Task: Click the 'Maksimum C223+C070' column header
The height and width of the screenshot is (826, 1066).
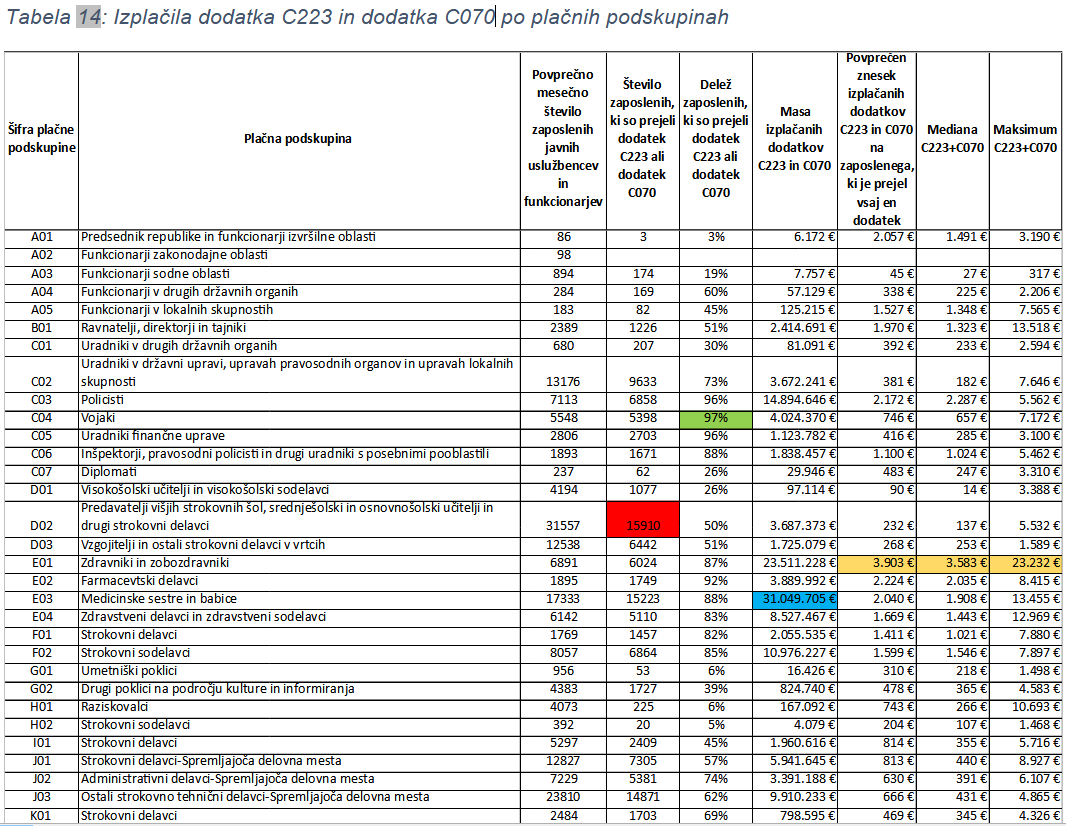Action: click(1026, 139)
